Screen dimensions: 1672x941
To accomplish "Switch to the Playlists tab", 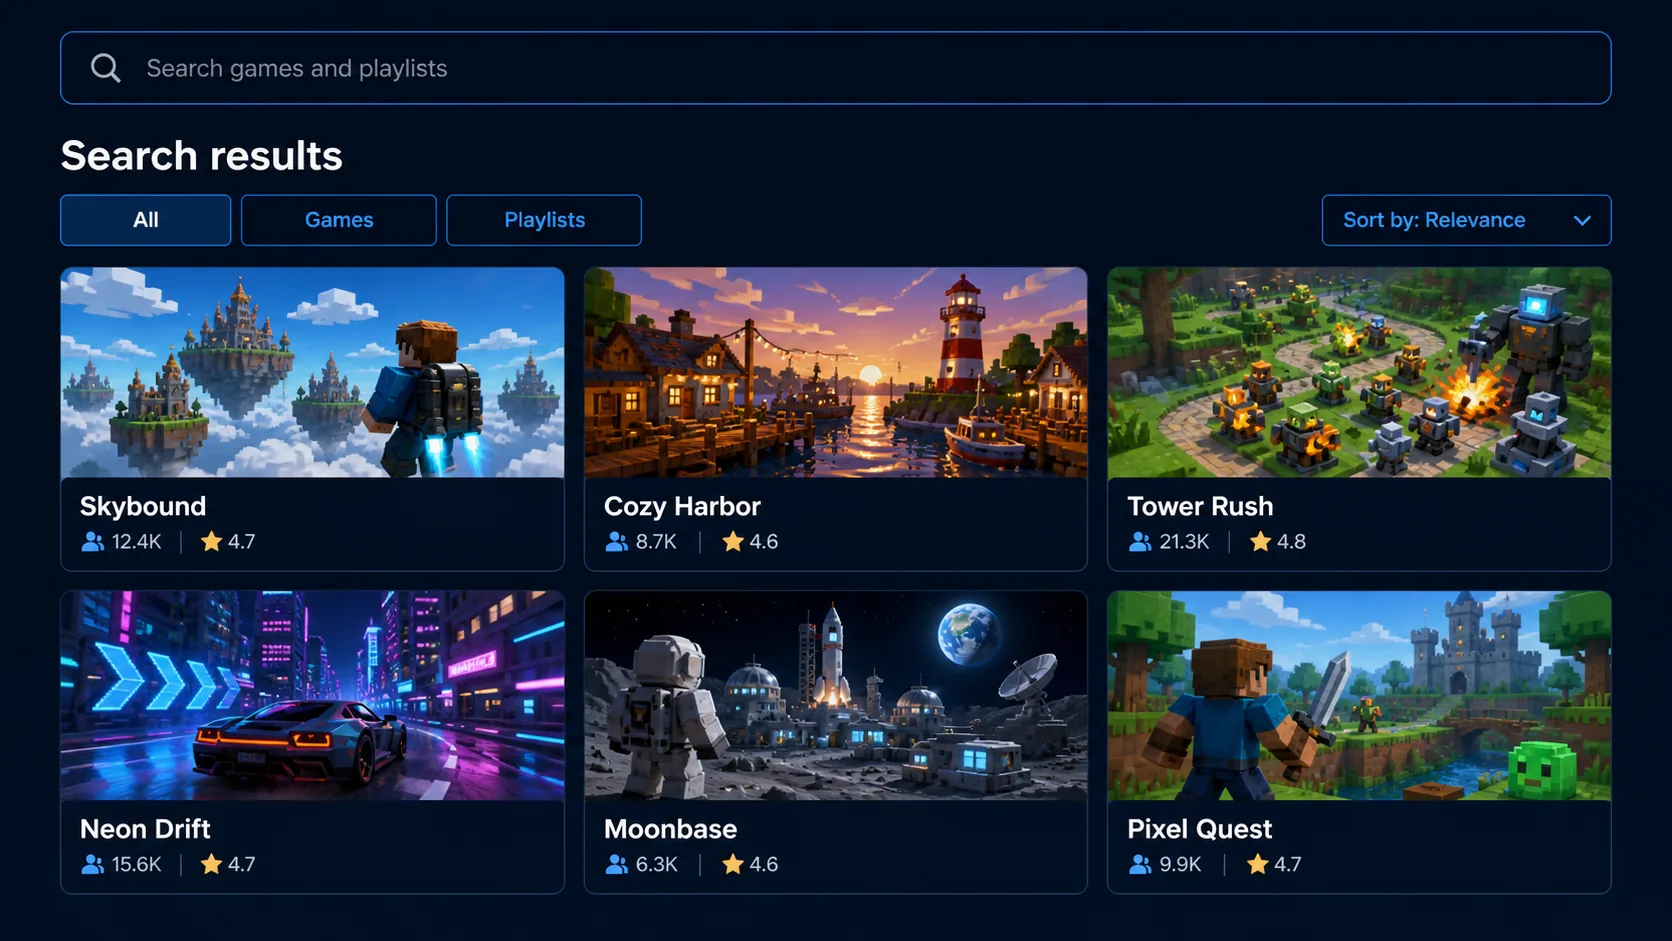I will click(544, 220).
